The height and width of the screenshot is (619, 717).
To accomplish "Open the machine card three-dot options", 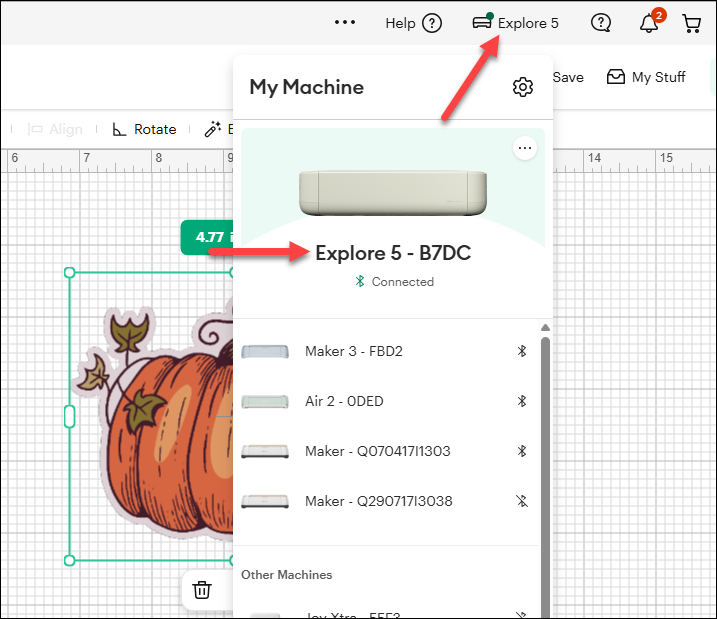I will pos(524,148).
